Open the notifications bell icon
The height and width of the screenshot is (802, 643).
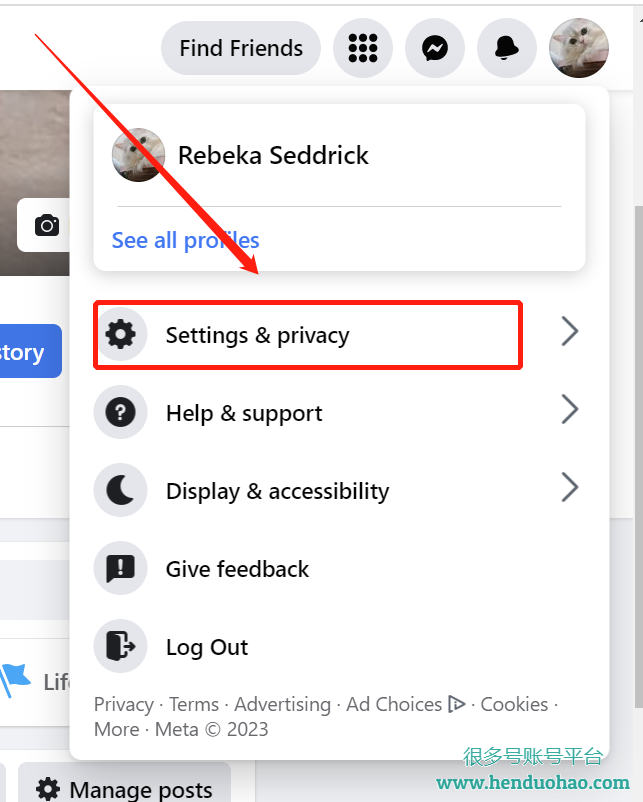click(x=506, y=48)
